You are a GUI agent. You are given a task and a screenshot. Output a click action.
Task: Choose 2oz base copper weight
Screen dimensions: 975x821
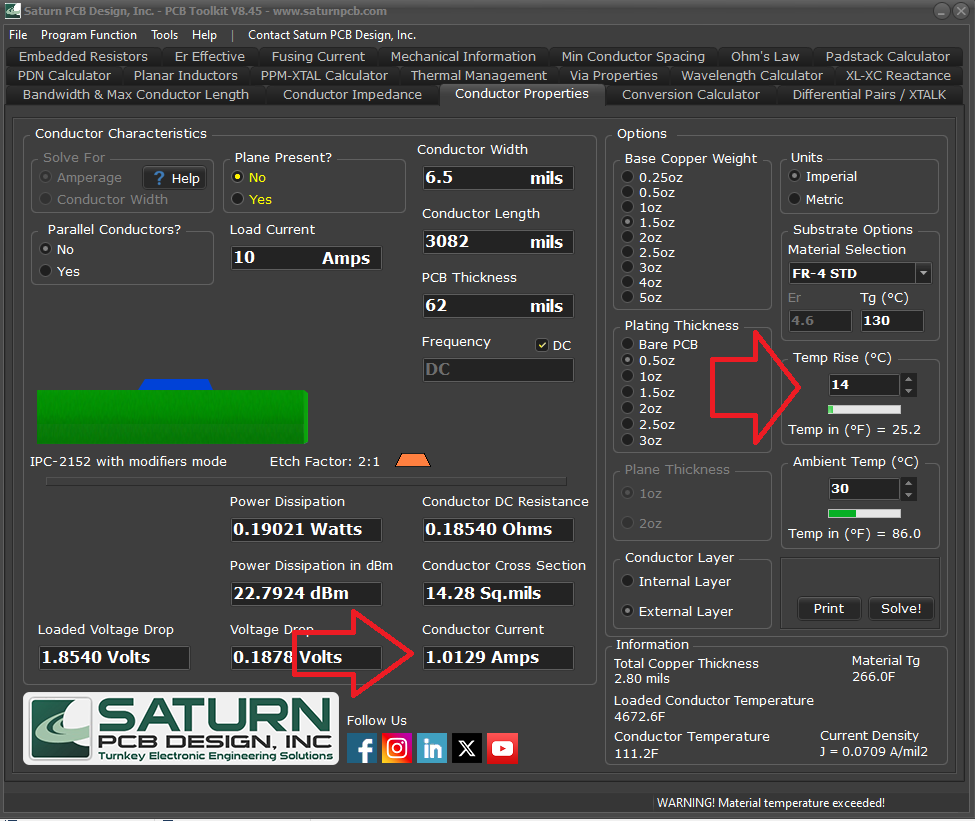628,238
